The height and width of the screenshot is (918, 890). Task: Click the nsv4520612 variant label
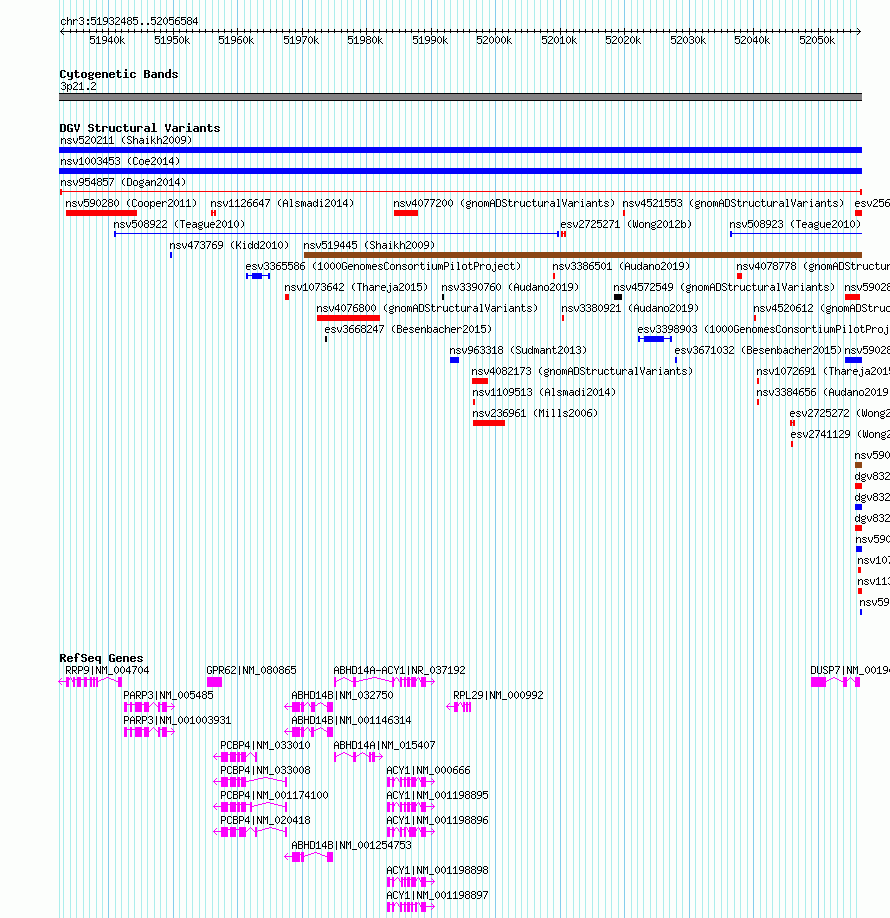[821, 309]
